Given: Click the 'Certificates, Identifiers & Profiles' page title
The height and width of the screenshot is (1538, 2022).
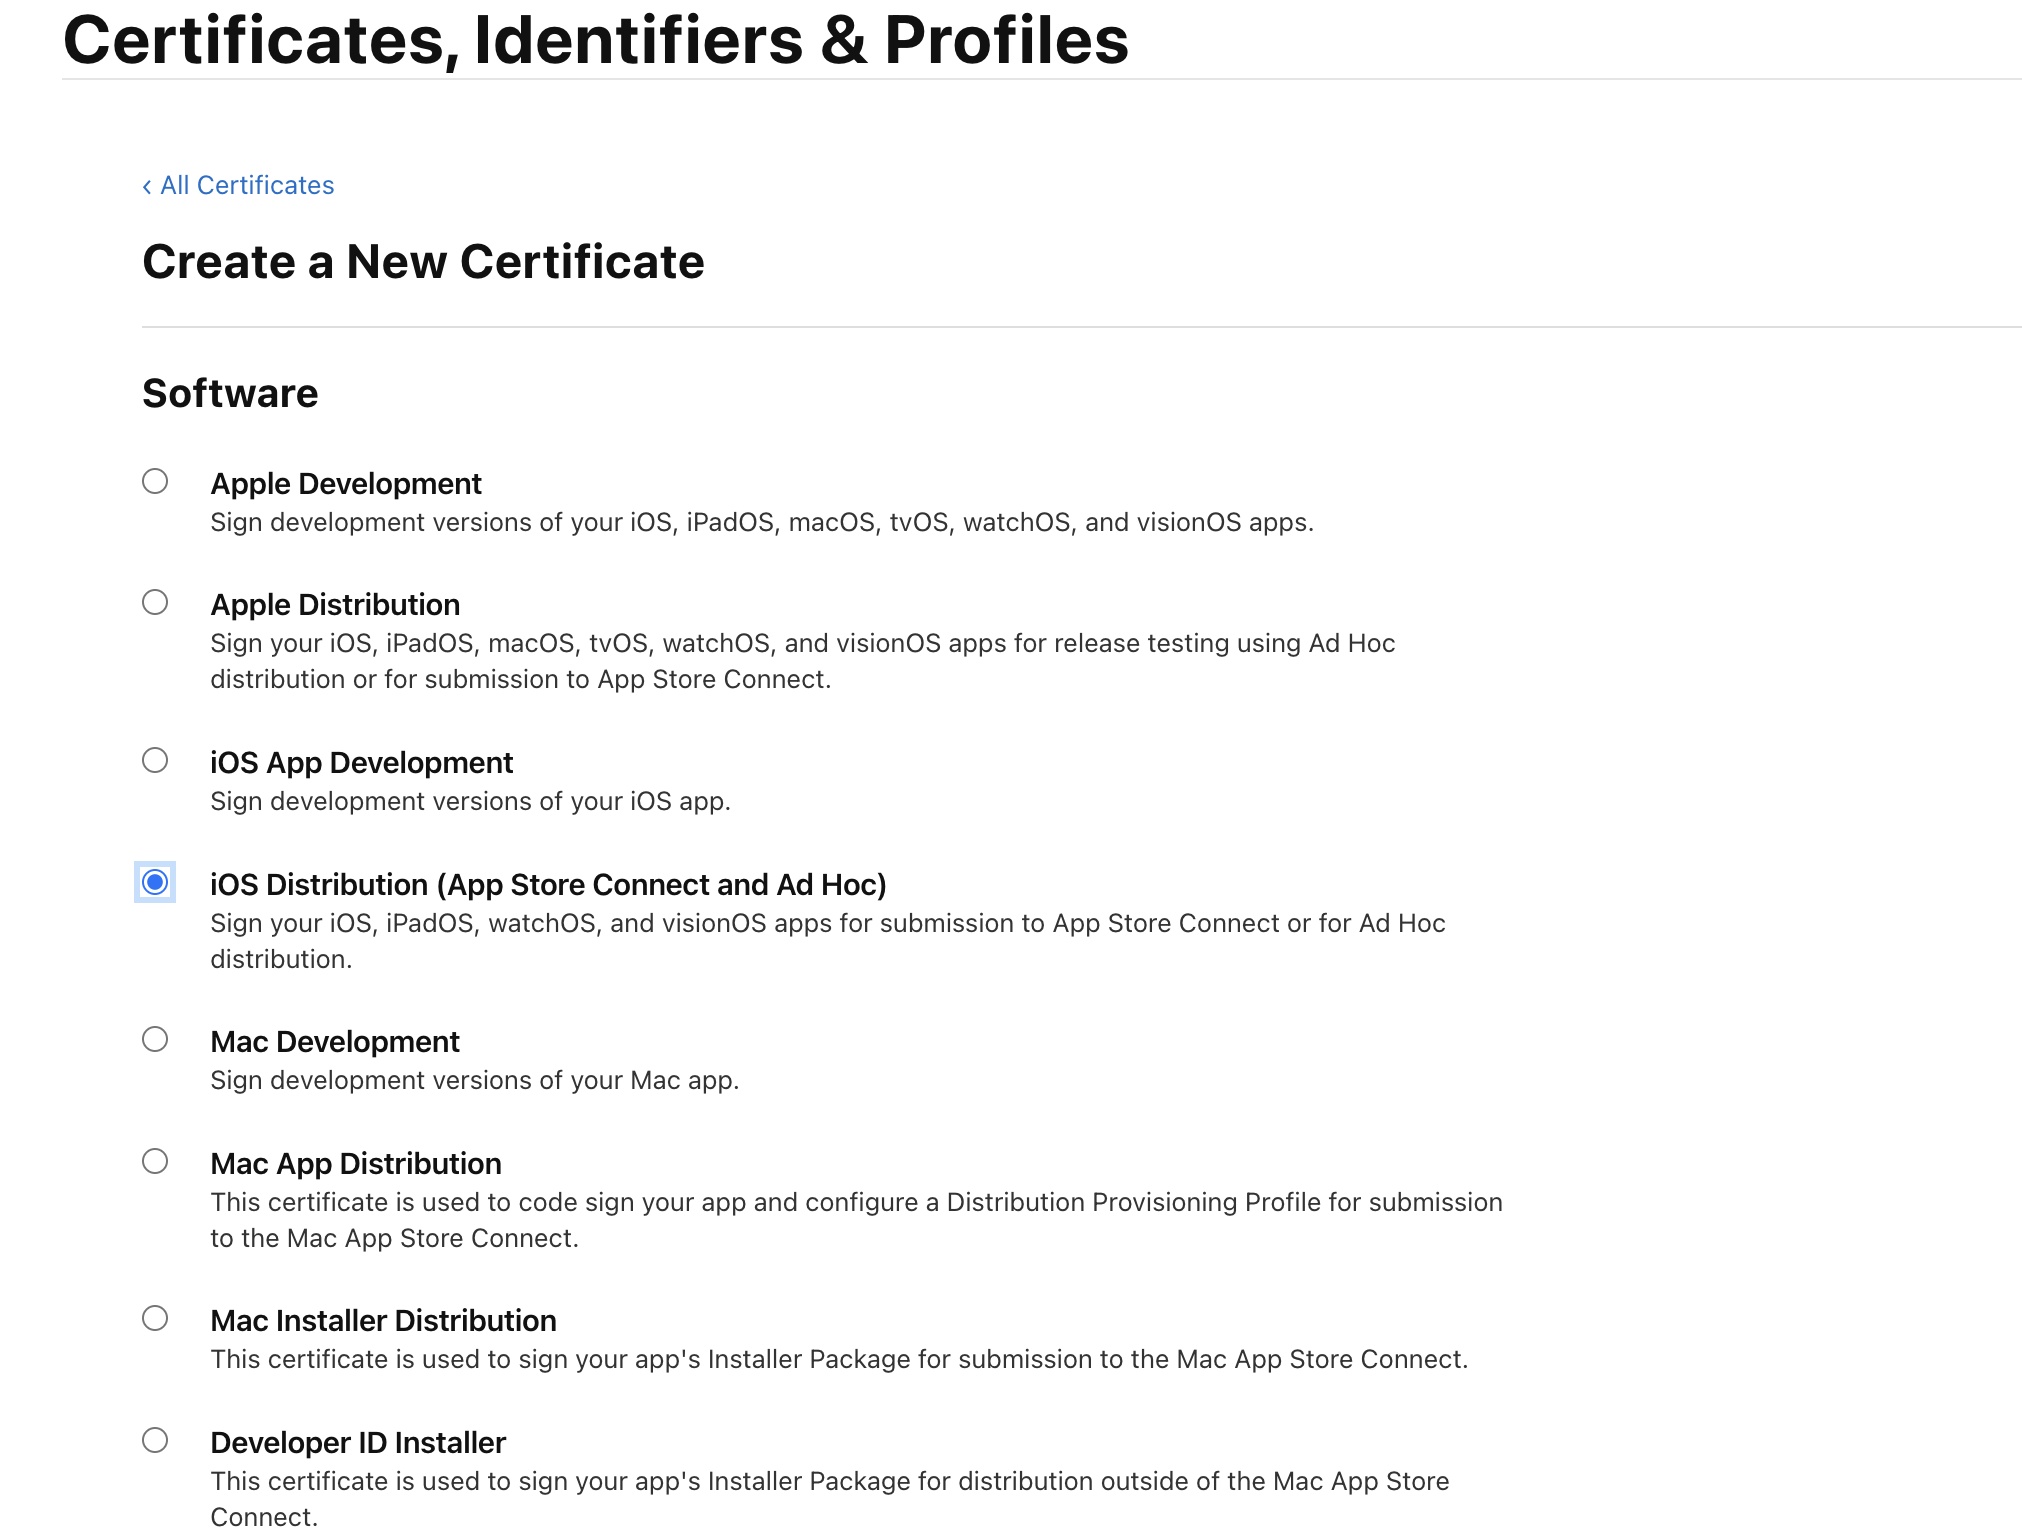Looking at the screenshot, I should (596, 40).
